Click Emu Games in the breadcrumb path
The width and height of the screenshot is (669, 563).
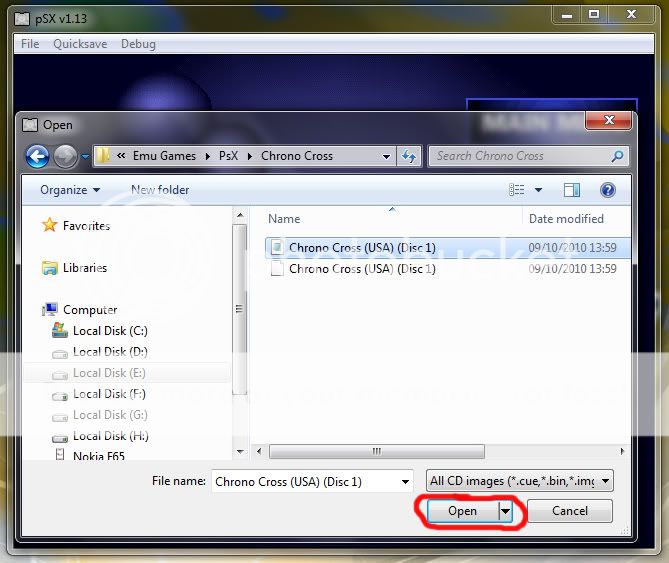[x=164, y=156]
